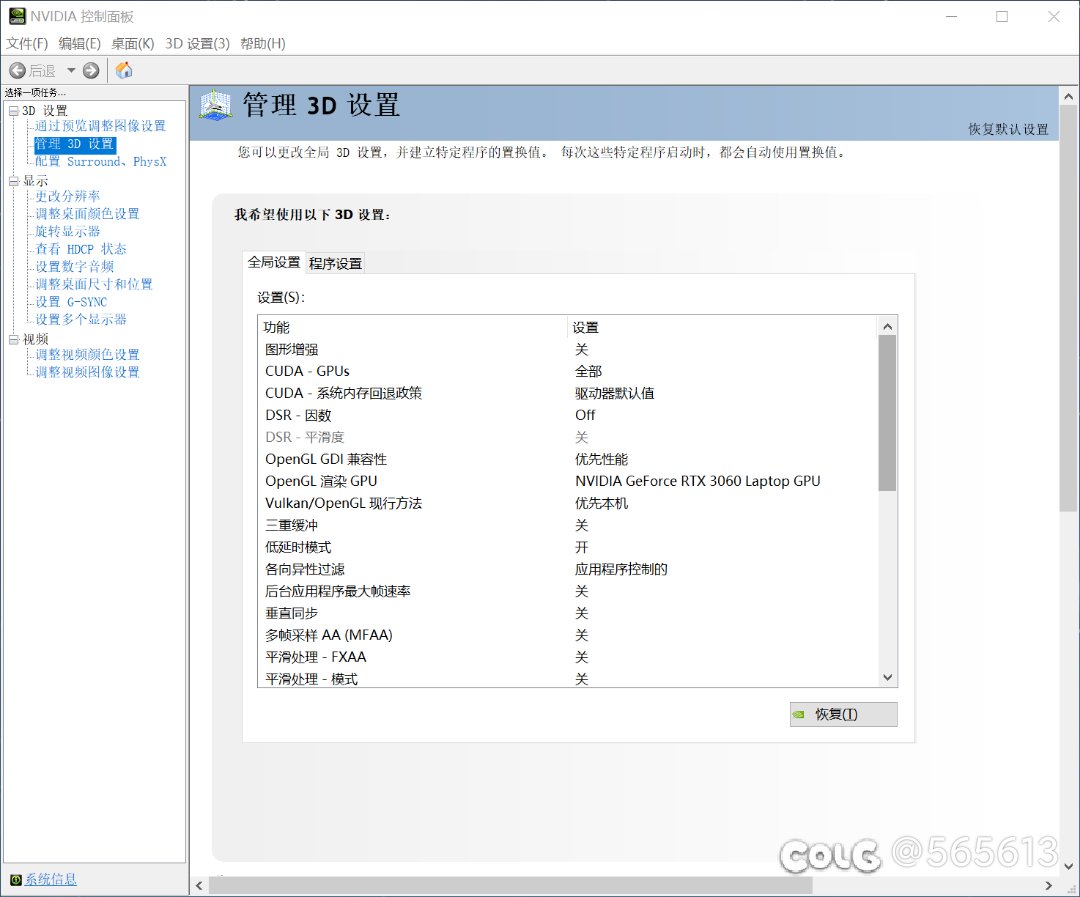Image resolution: width=1080 pixels, height=897 pixels.
Task: Click the 恢复默认设置 link
Action: pos(1008,129)
